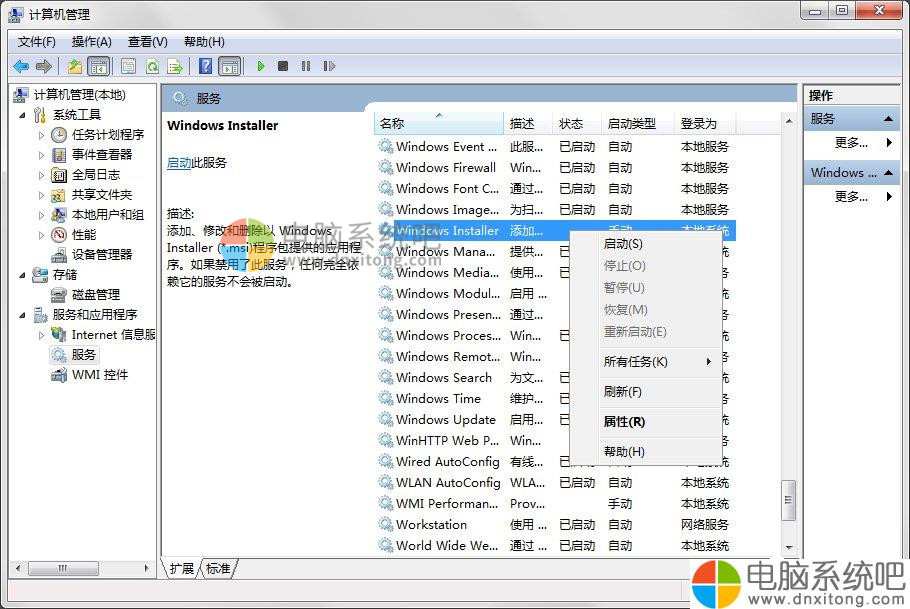This screenshot has height=609, width=910.
Task: Open the Help toolbar icon
Action: [x=205, y=66]
